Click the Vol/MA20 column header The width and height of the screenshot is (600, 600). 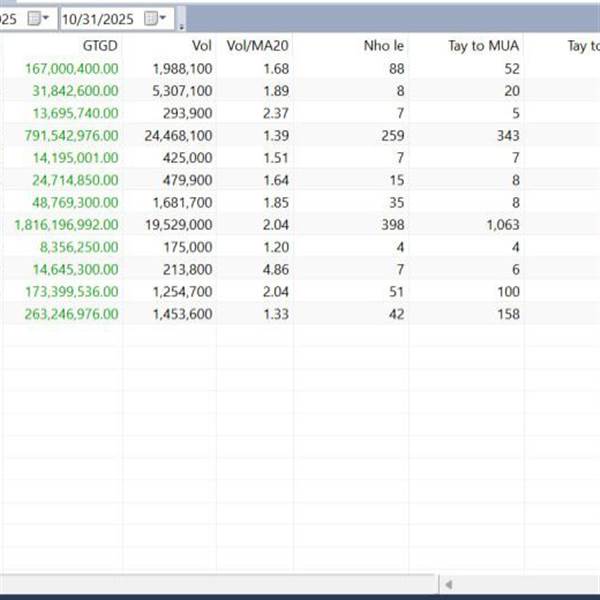(x=258, y=45)
